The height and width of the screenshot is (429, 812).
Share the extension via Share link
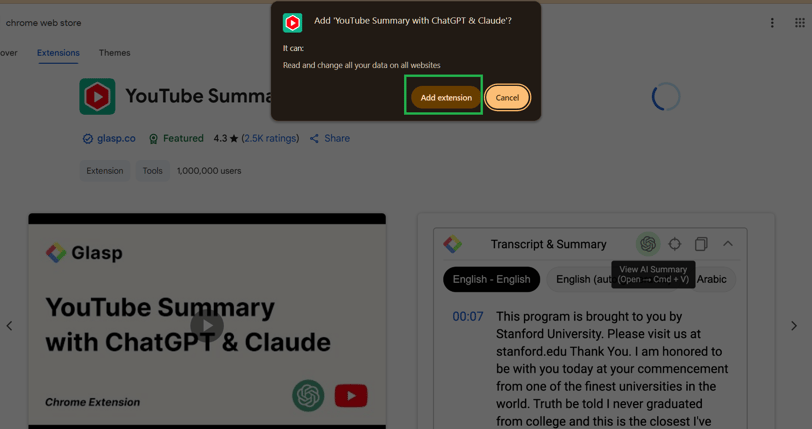point(330,138)
